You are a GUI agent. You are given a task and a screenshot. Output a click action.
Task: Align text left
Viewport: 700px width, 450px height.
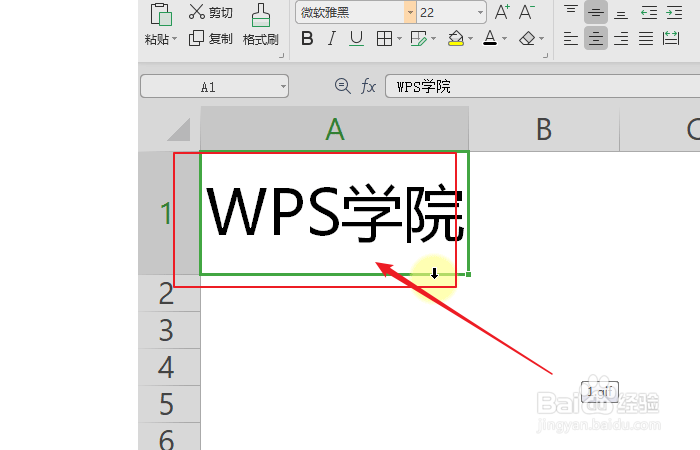click(571, 38)
